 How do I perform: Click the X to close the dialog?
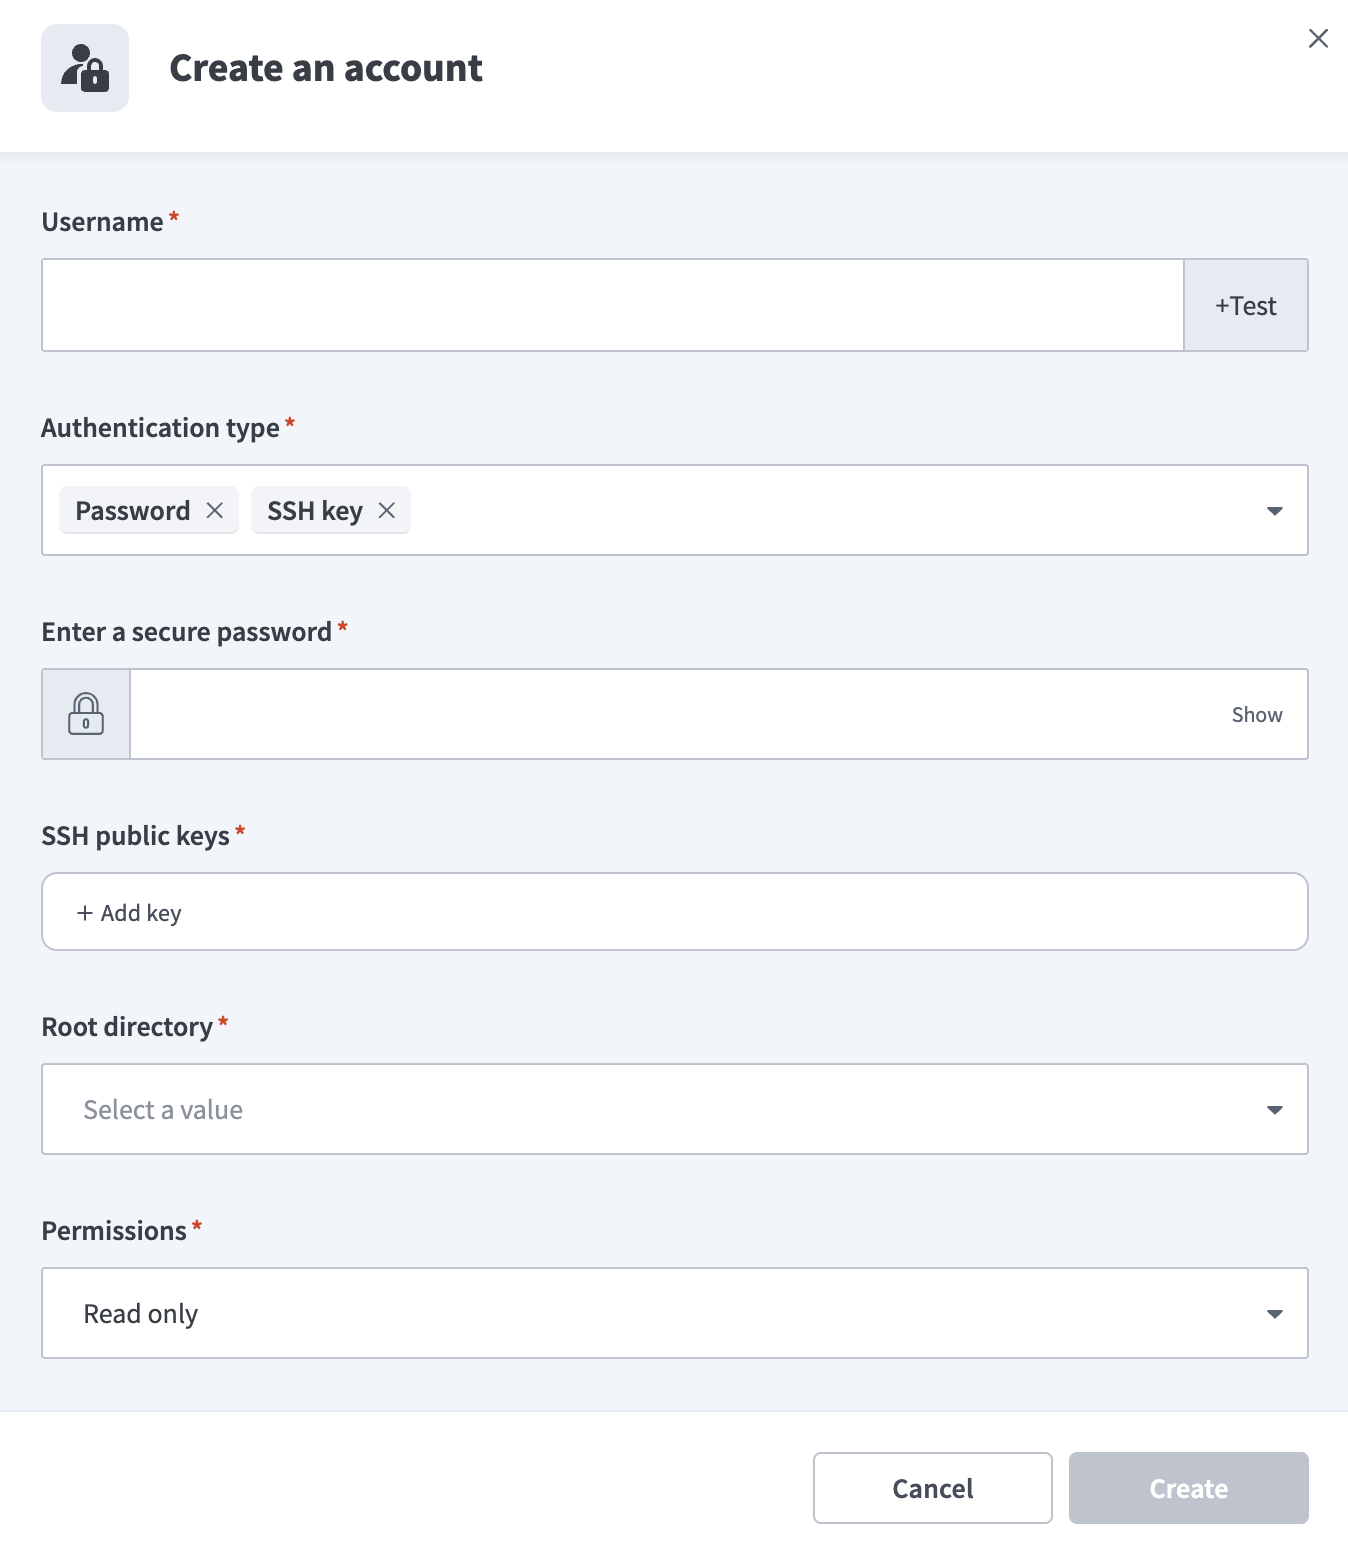click(x=1318, y=38)
